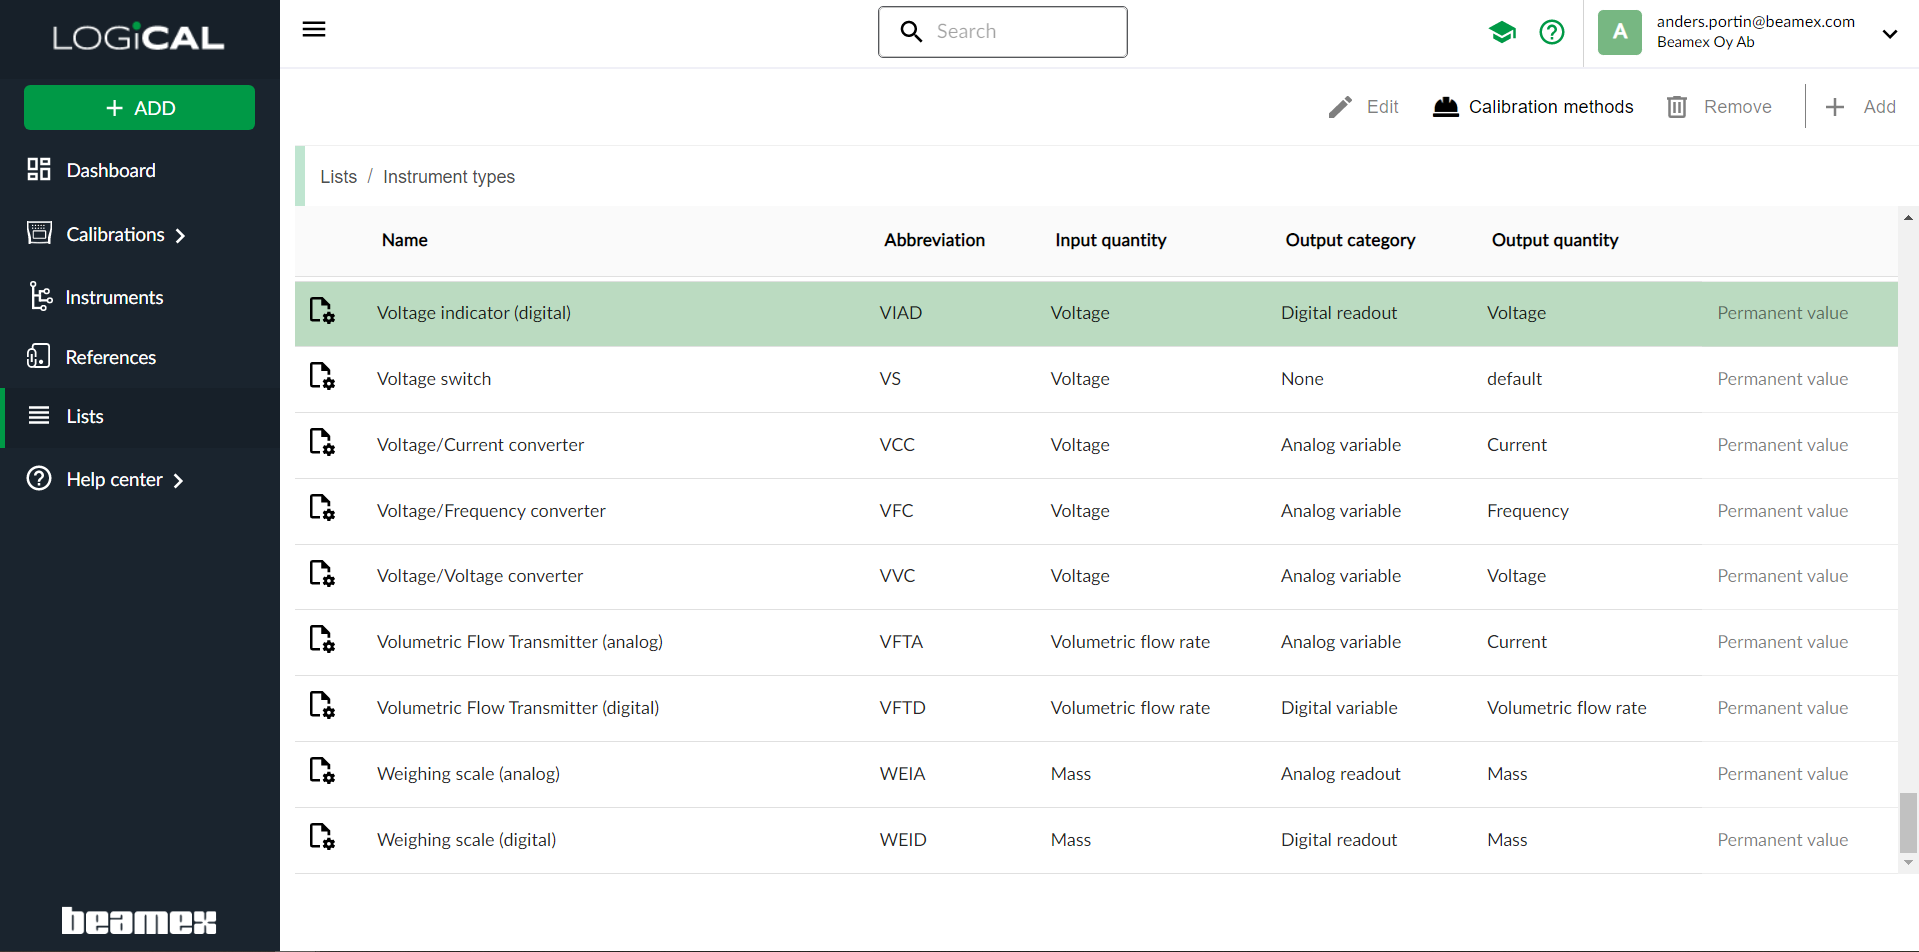Expand the Calibrations submenu chevron
The width and height of the screenshot is (1919, 952).
click(x=180, y=236)
